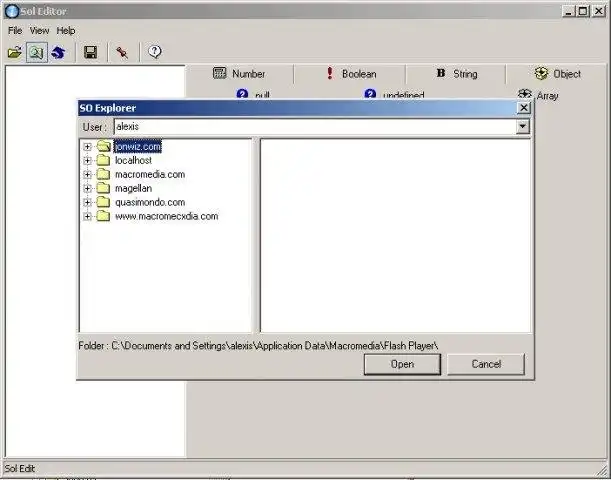Click the blue refresh arrow toolbar icon
This screenshot has height=480, width=611.
point(58,52)
